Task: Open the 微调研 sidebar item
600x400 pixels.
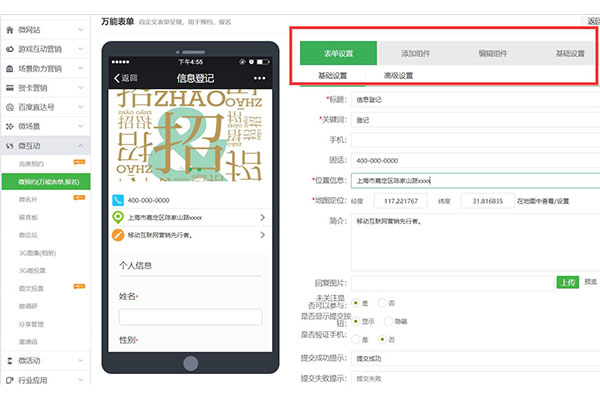Action: tap(28, 306)
